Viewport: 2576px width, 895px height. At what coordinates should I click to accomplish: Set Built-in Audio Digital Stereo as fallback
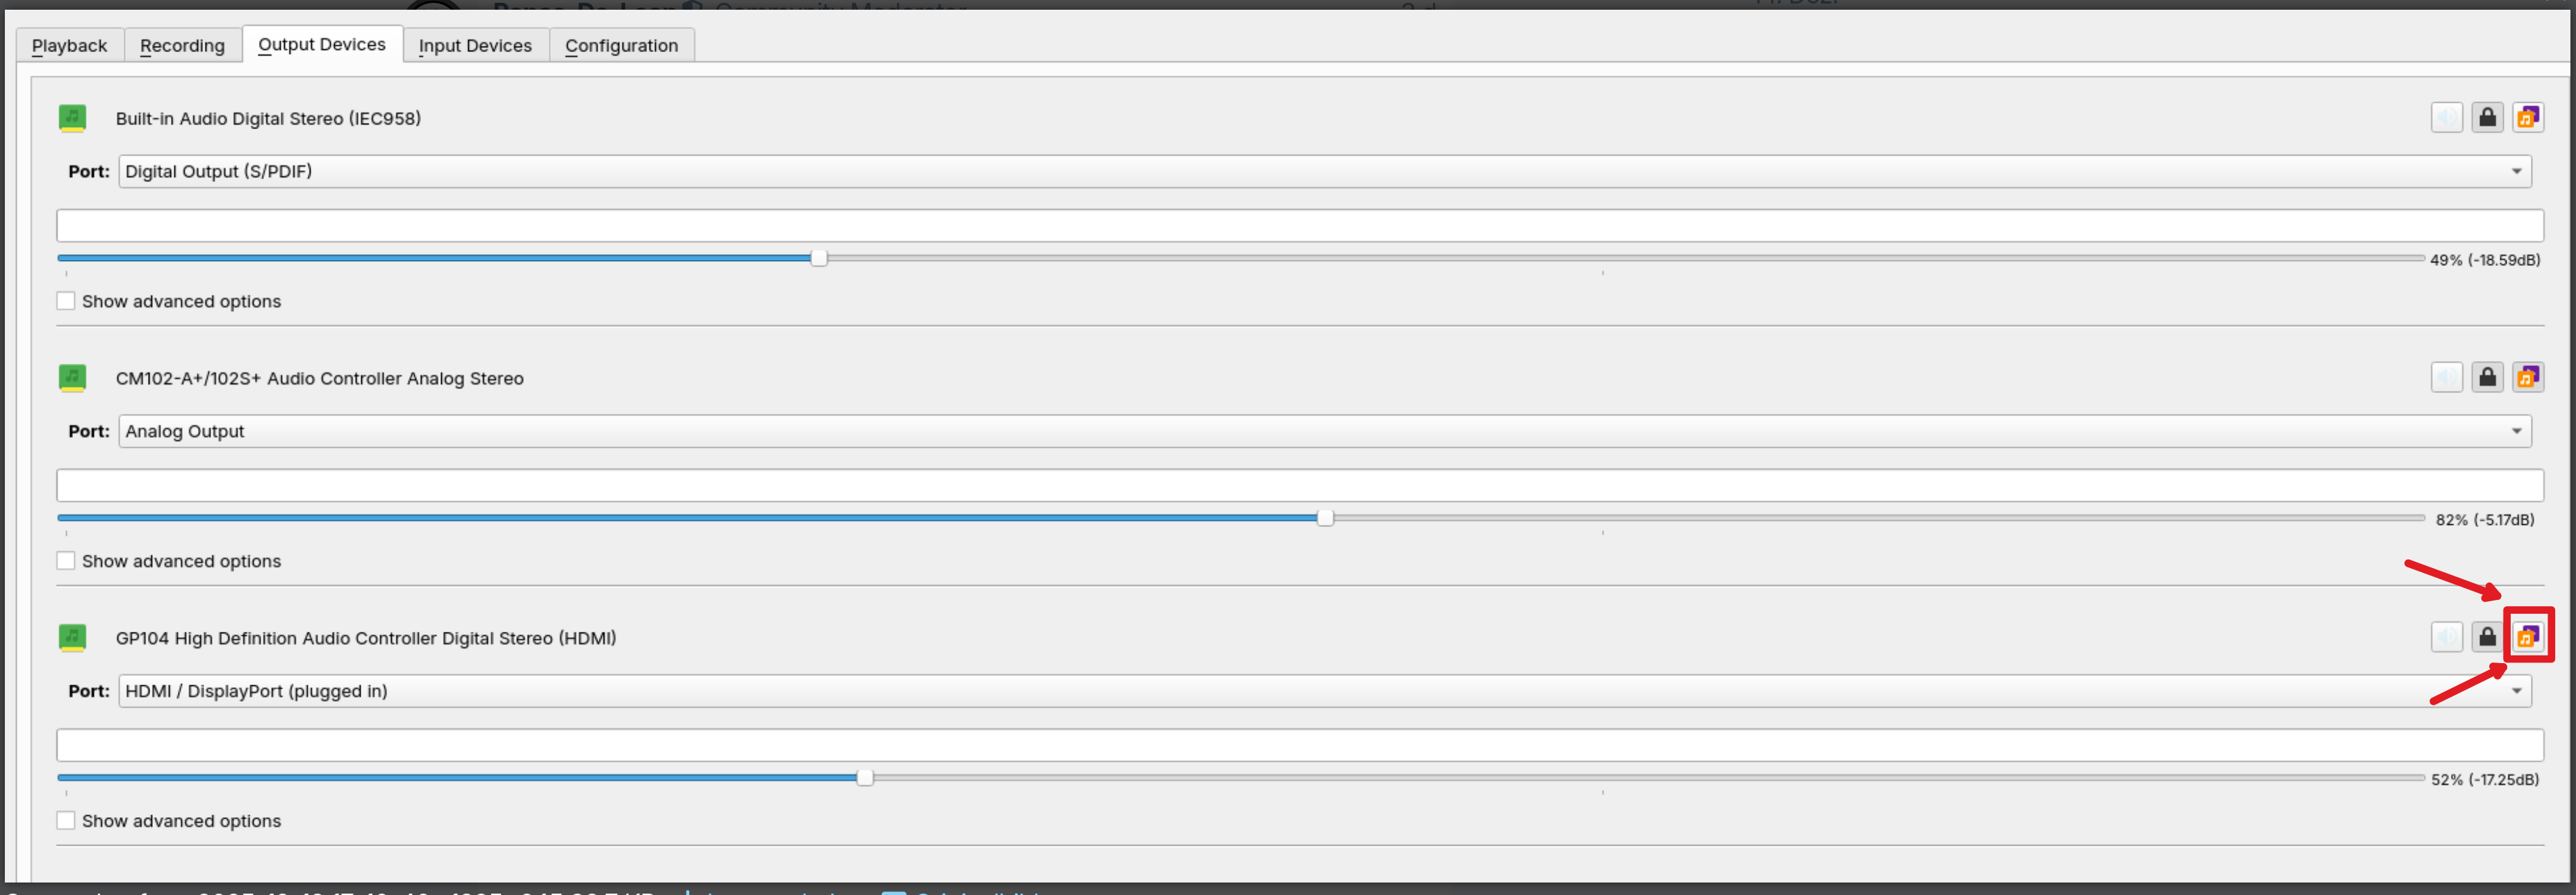point(2527,118)
